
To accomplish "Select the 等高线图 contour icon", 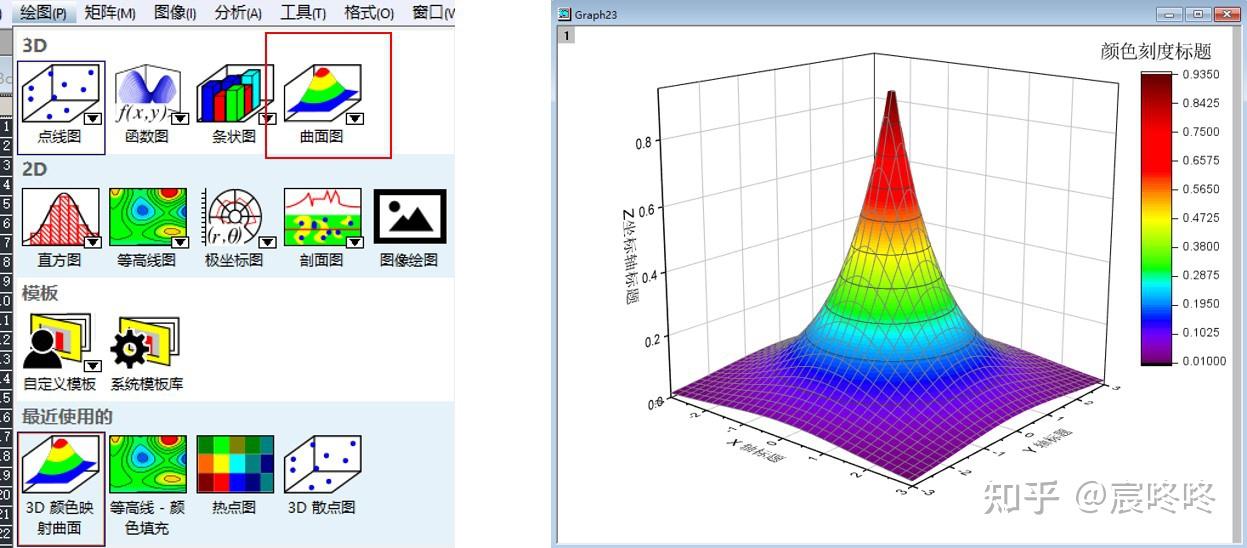I will (x=148, y=218).
